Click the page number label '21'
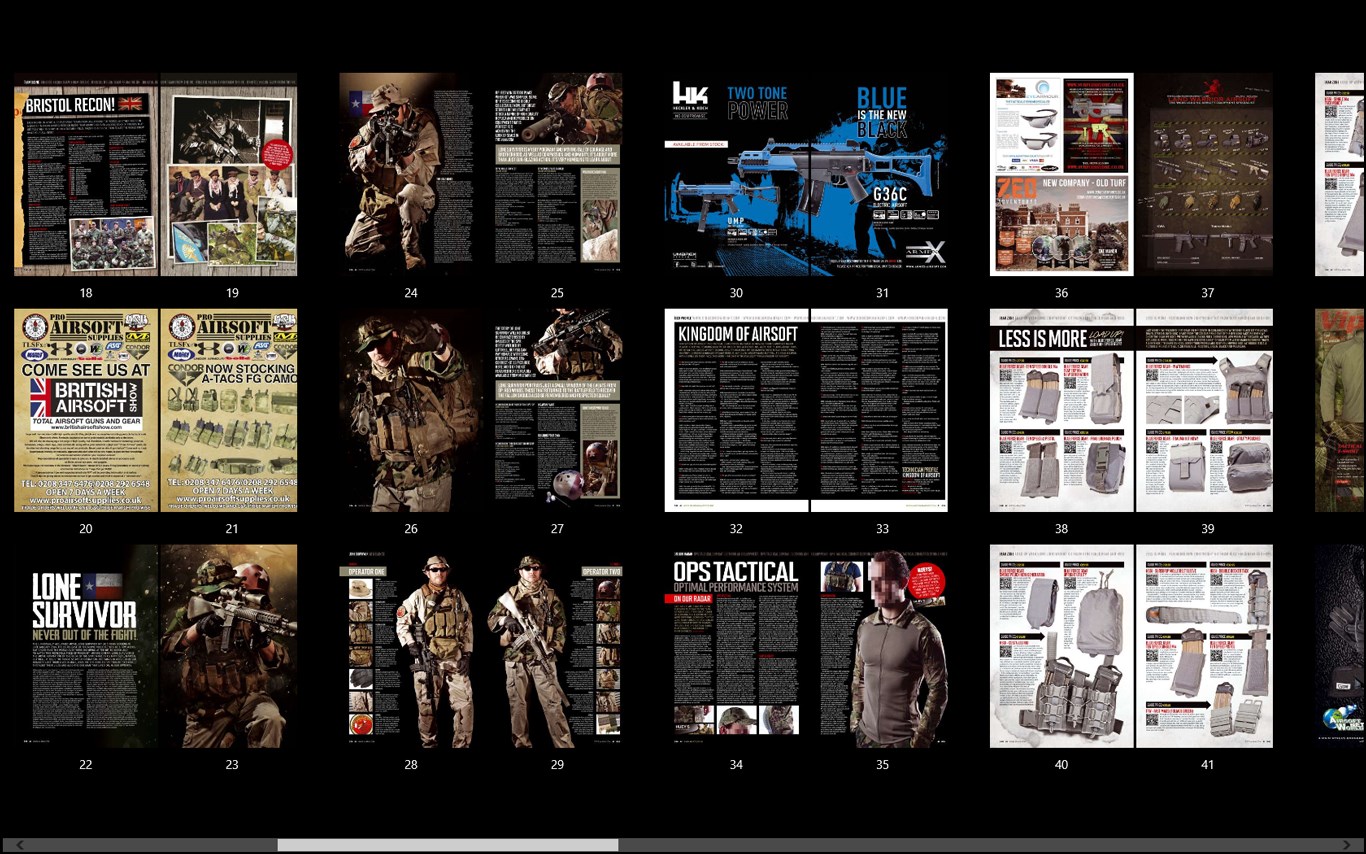The width and height of the screenshot is (1366, 854). pyautogui.click(x=232, y=529)
